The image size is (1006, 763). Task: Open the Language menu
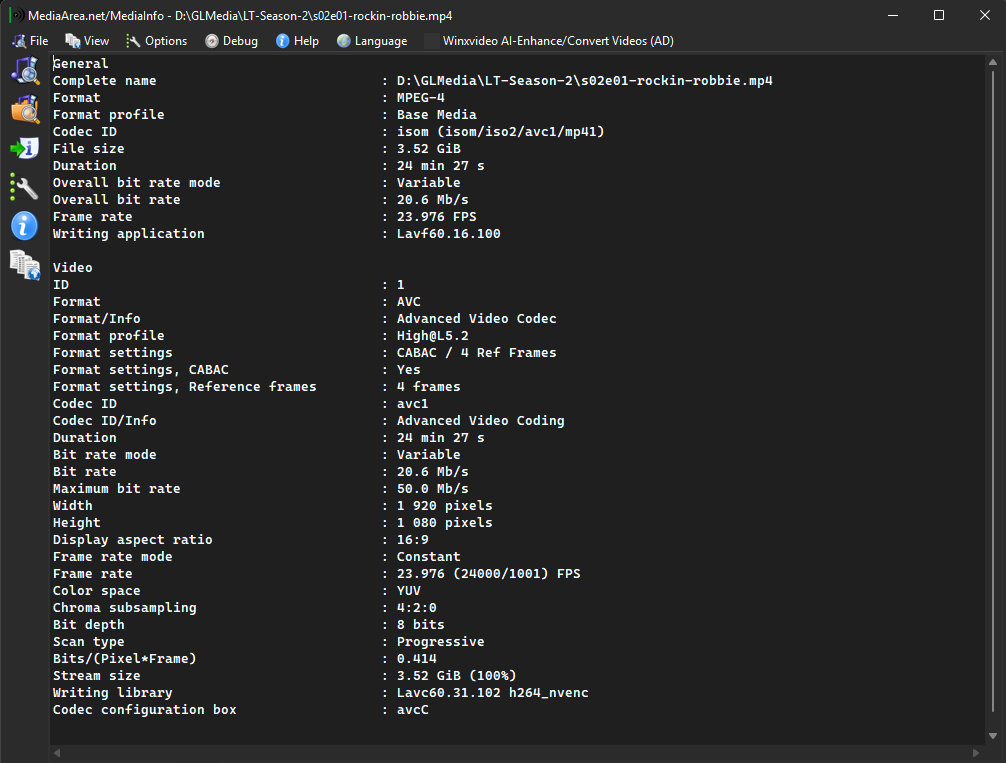372,41
